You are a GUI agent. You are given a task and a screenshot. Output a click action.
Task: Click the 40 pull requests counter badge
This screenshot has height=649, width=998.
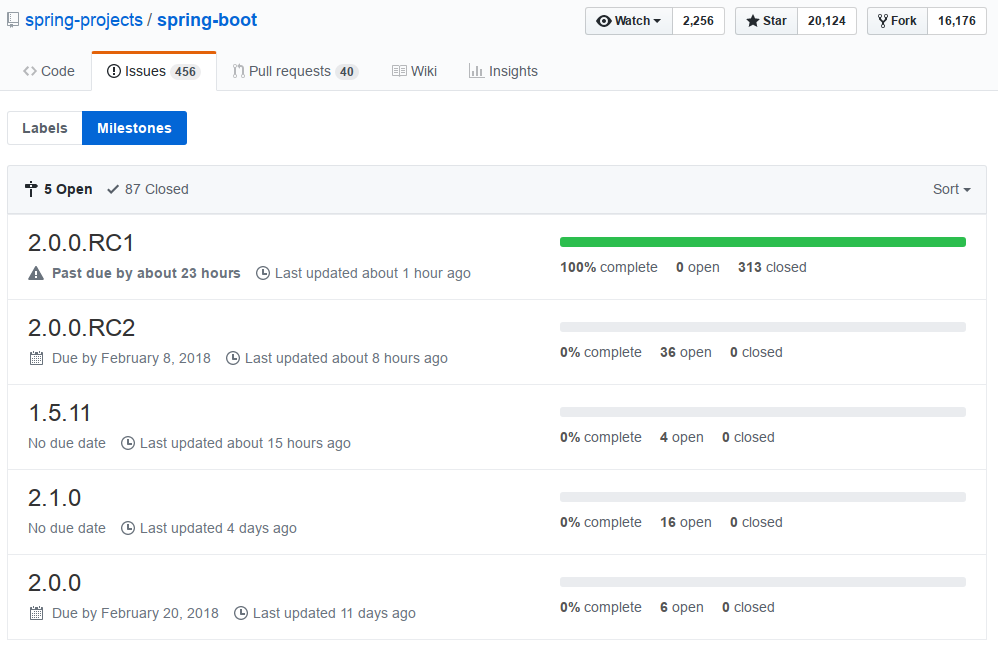[346, 72]
